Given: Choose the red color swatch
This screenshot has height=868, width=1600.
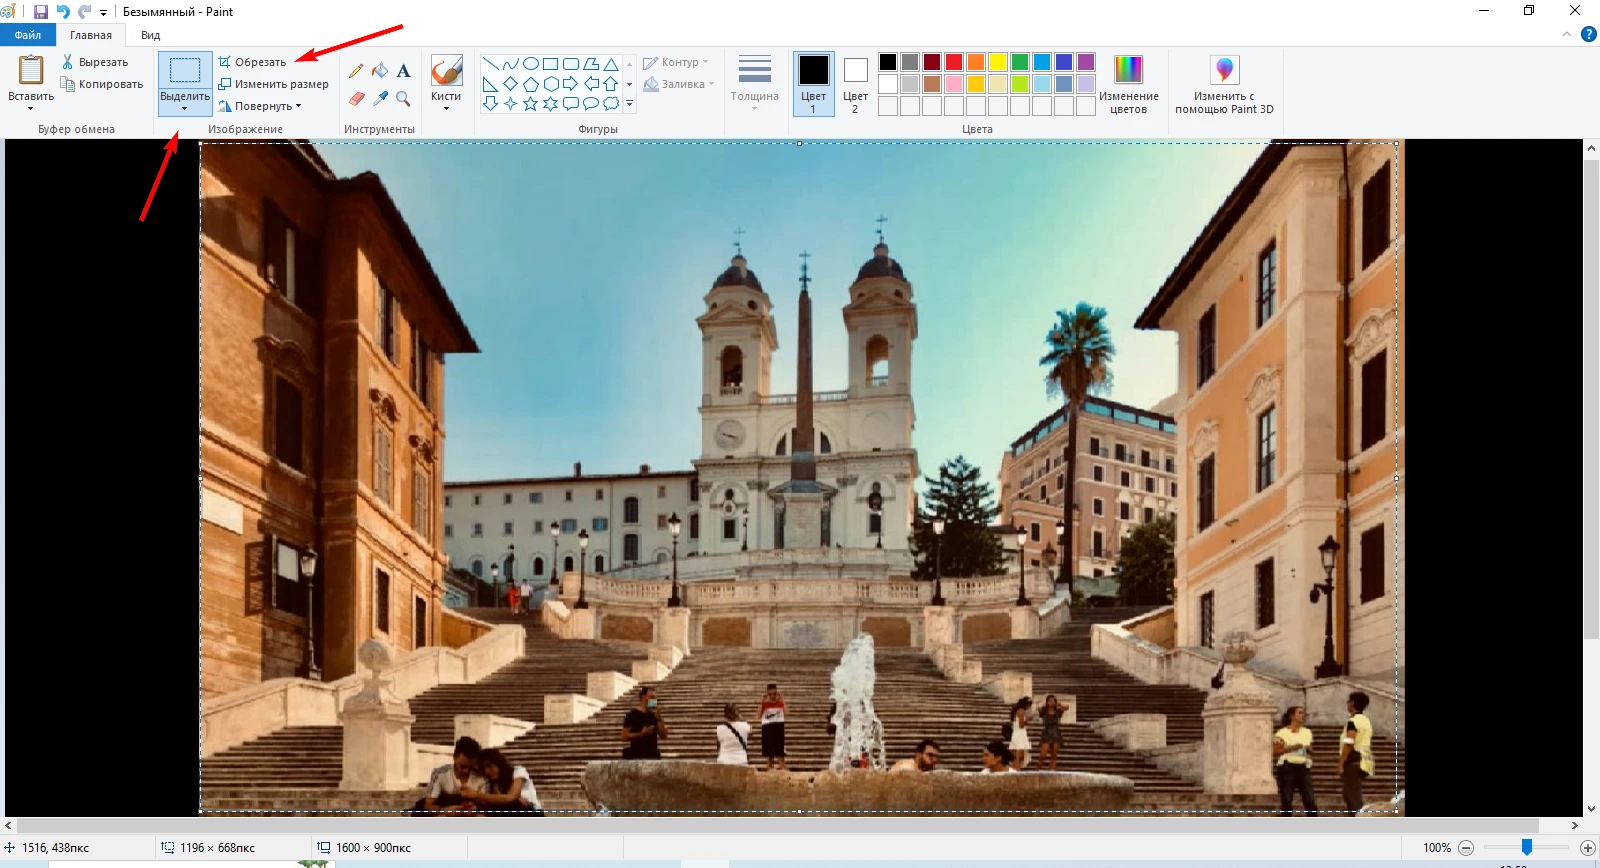Looking at the screenshot, I should (954, 62).
